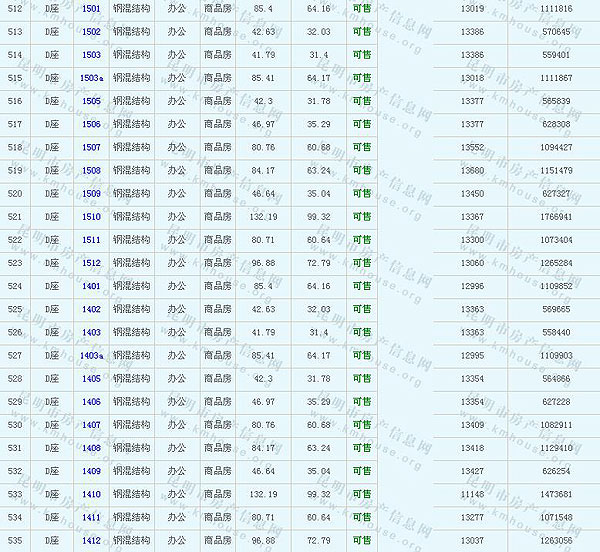Select unit price 11148 cell
This screenshot has width=600, height=552.
(x=472, y=494)
